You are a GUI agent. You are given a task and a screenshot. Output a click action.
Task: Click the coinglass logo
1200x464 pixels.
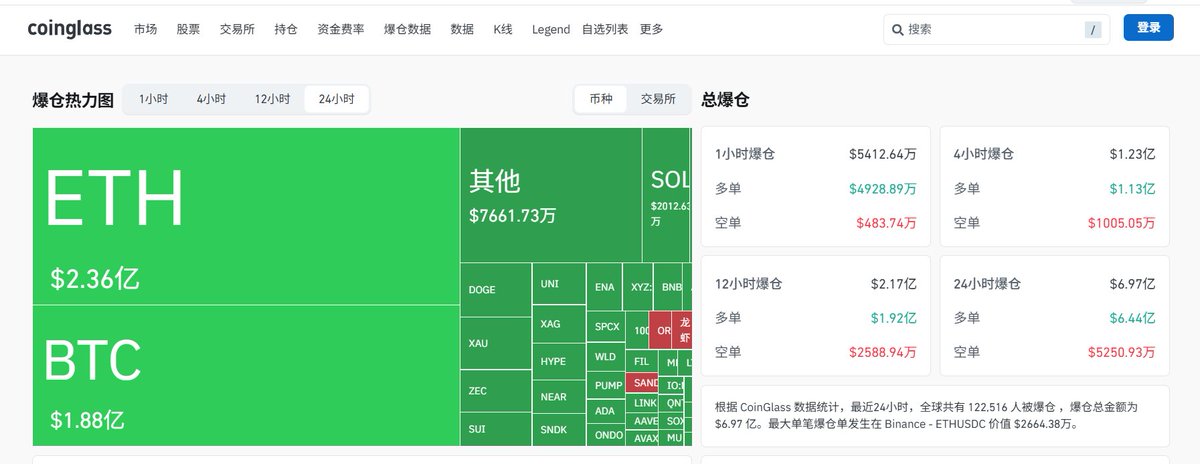(x=70, y=29)
